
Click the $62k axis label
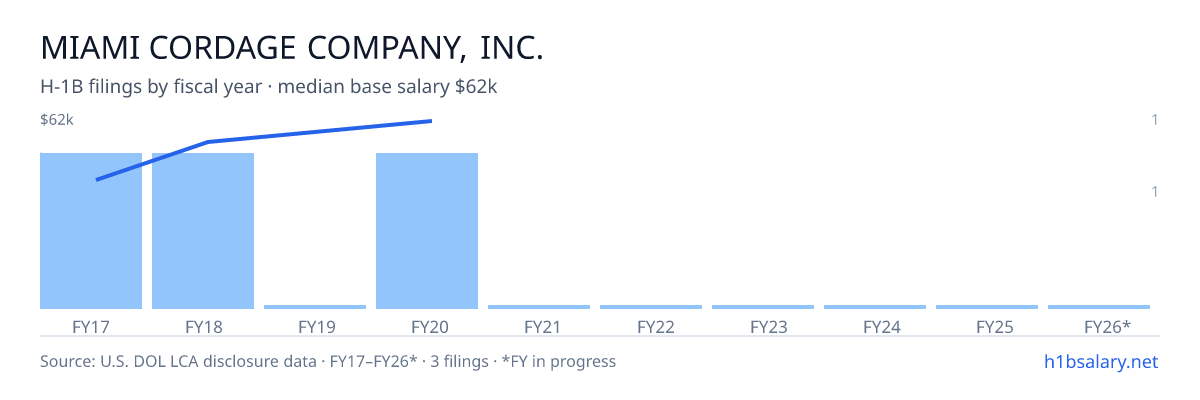click(x=57, y=120)
